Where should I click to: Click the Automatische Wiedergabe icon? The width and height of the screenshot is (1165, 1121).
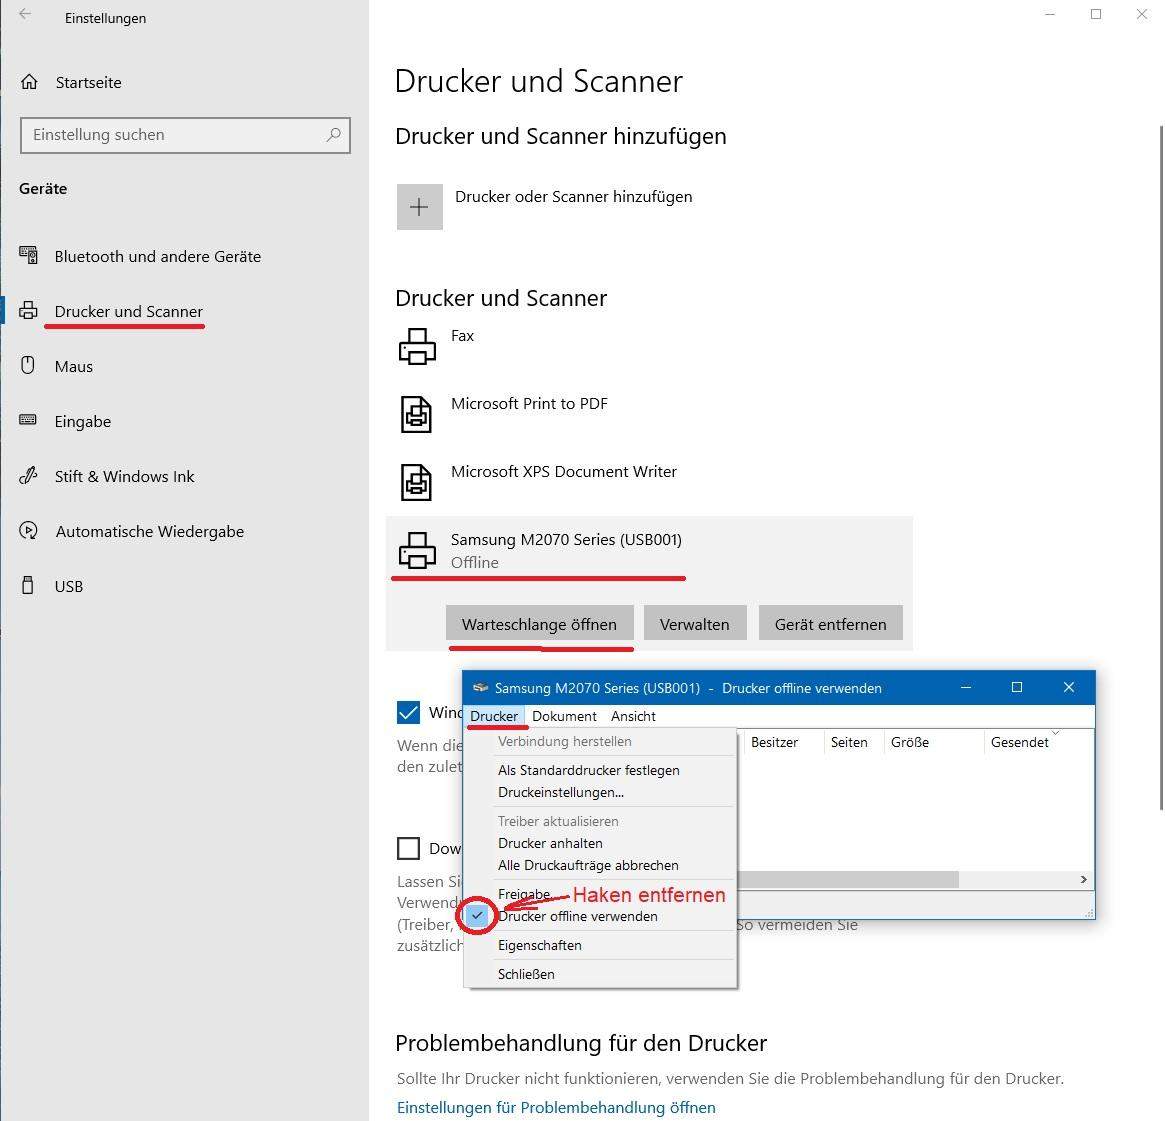point(28,530)
